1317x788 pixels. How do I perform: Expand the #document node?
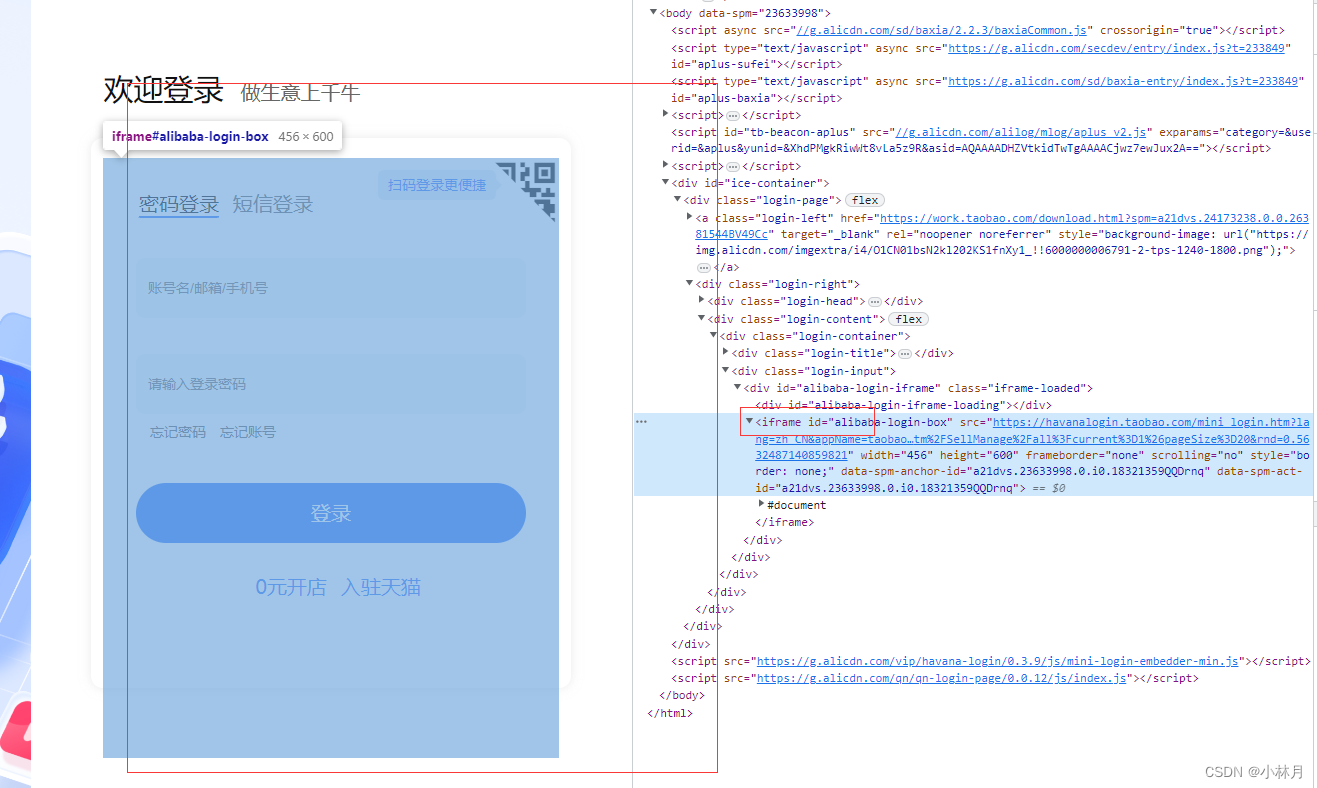pyautogui.click(x=761, y=505)
